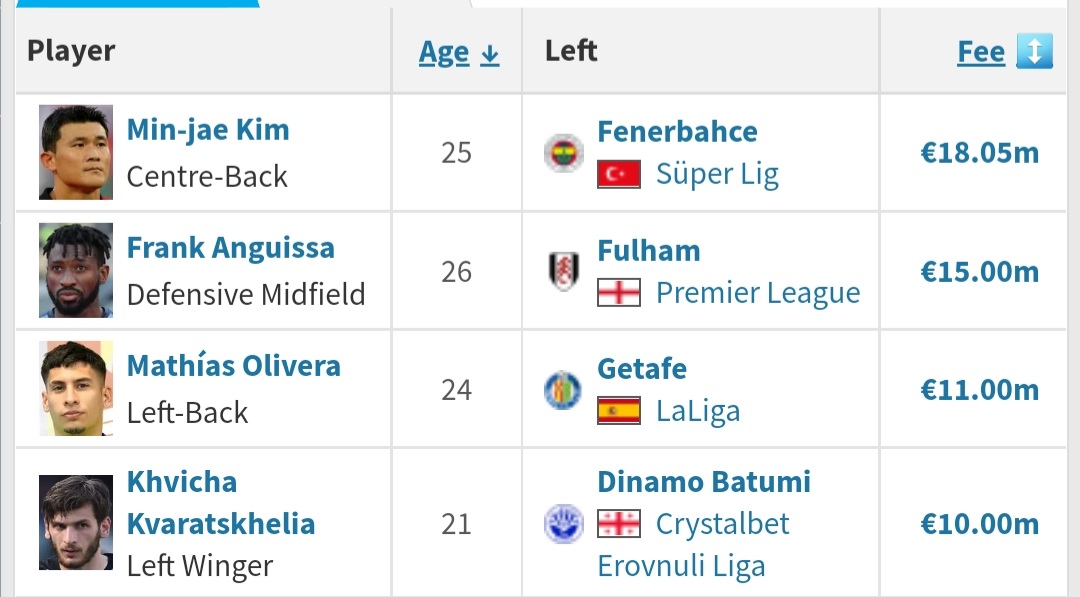Click the Georgian flag beside Crystalbet
Image resolution: width=1080 pixels, height=597 pixels.
(618, 524)
